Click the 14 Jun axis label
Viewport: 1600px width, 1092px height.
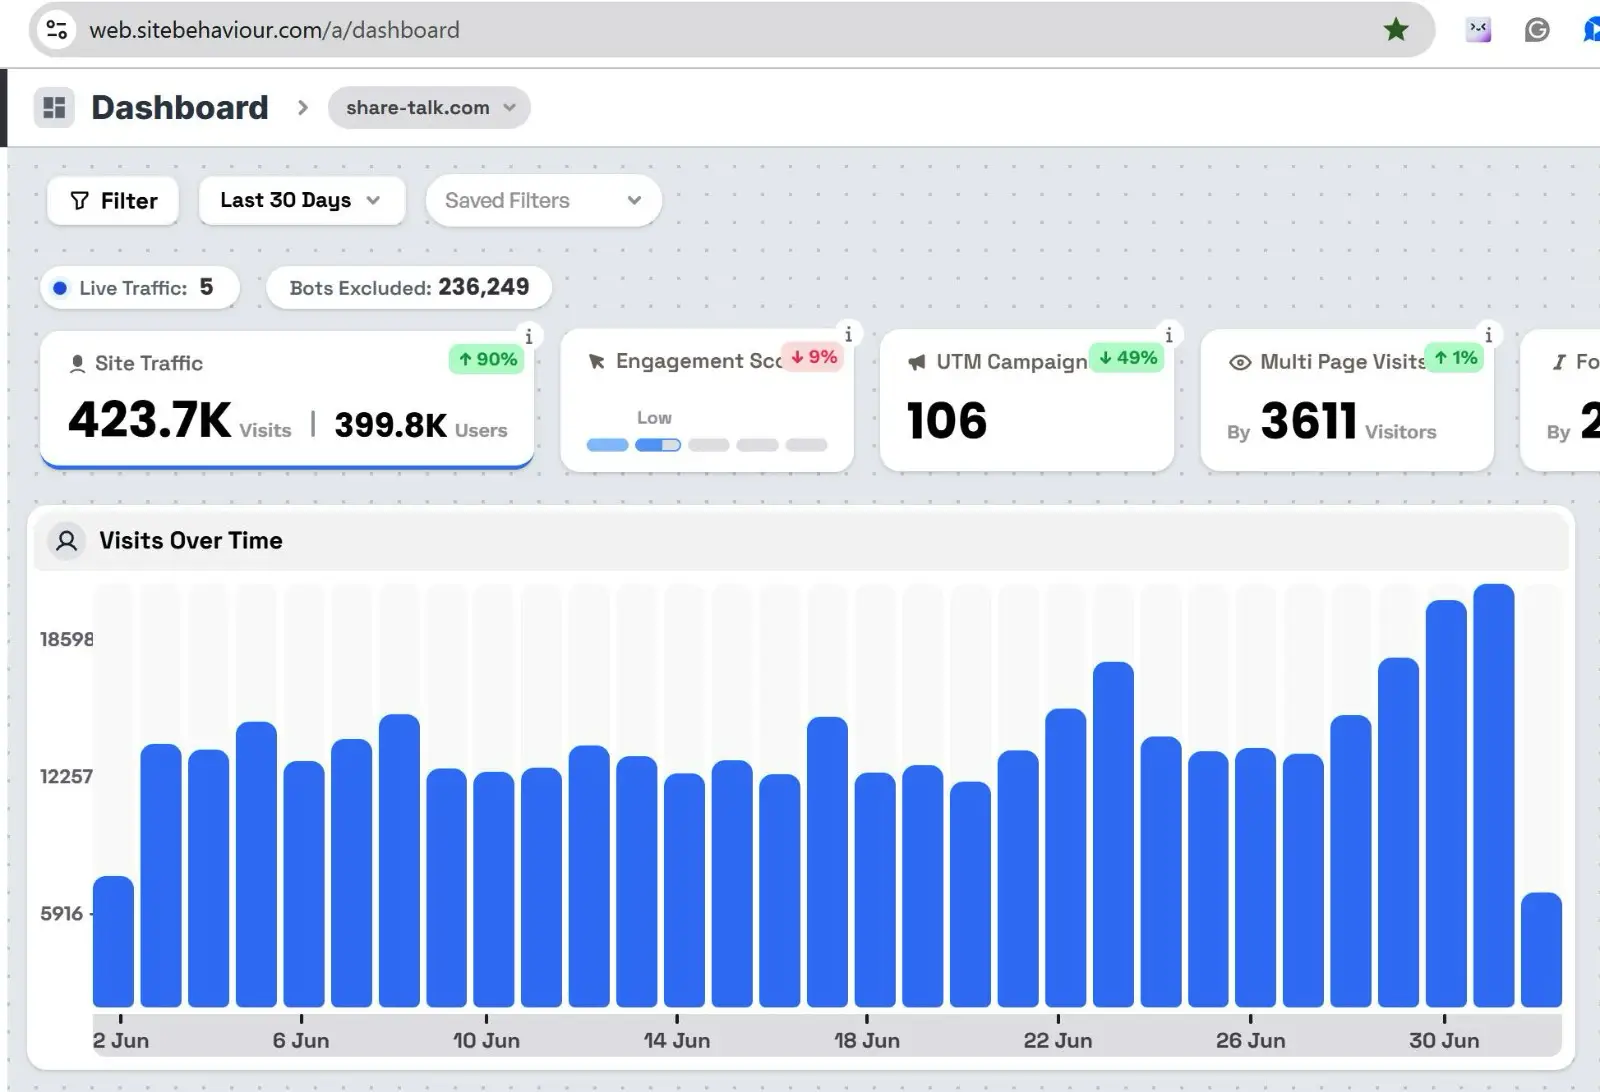click(x=677, y=1040)
